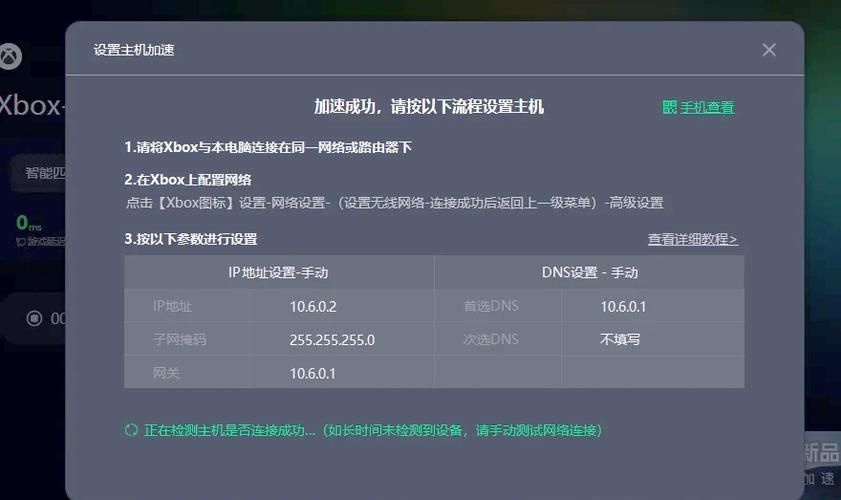841x500 pixels.
Task: Select the IP address value 10.6.0.2
Action: coord(313,306)
